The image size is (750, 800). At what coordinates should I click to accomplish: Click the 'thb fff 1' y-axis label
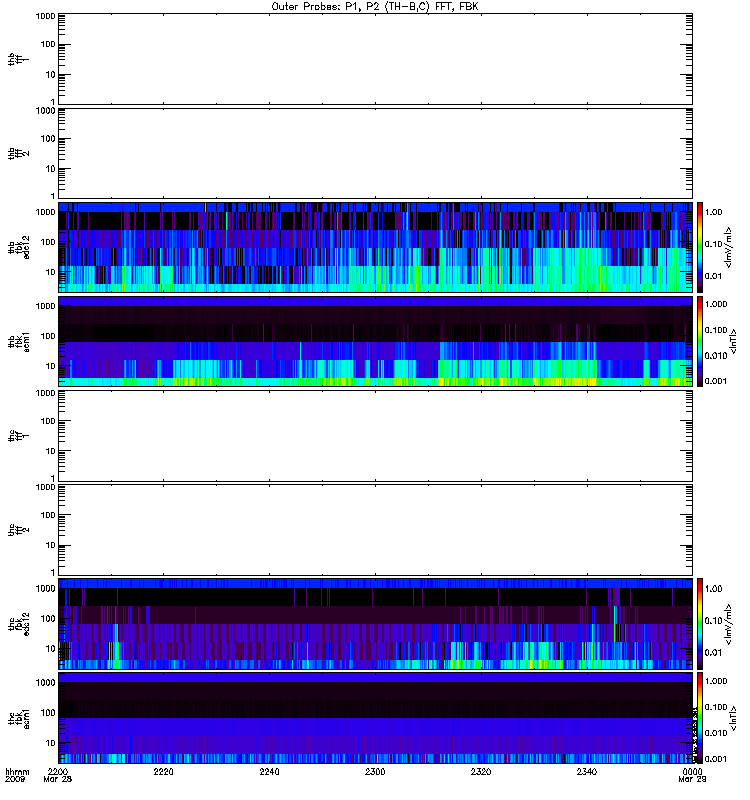[18, 59]
